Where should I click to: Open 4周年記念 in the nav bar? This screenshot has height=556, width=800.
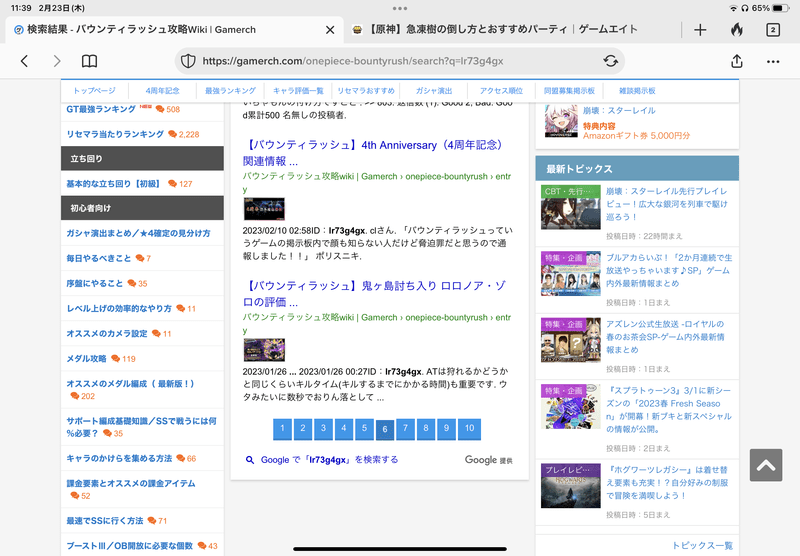coord(162,91)
